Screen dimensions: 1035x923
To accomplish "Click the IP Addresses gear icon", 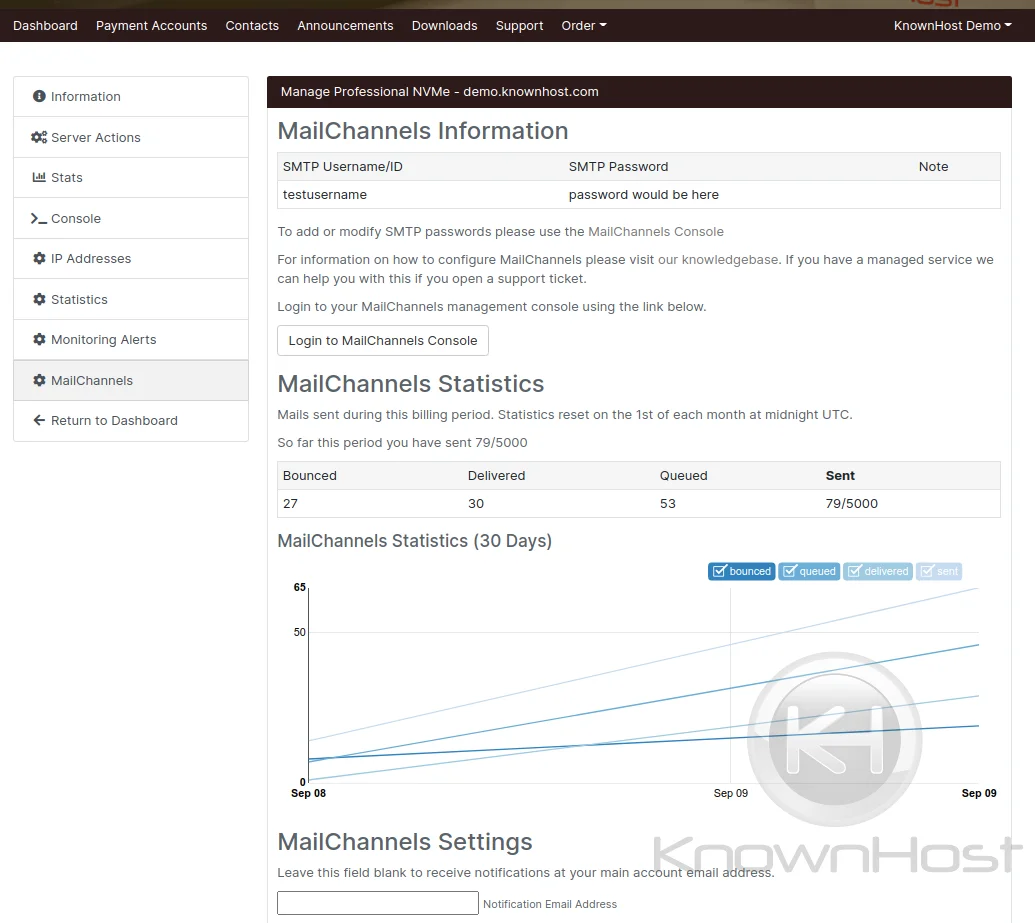I will tap(39, 259).
